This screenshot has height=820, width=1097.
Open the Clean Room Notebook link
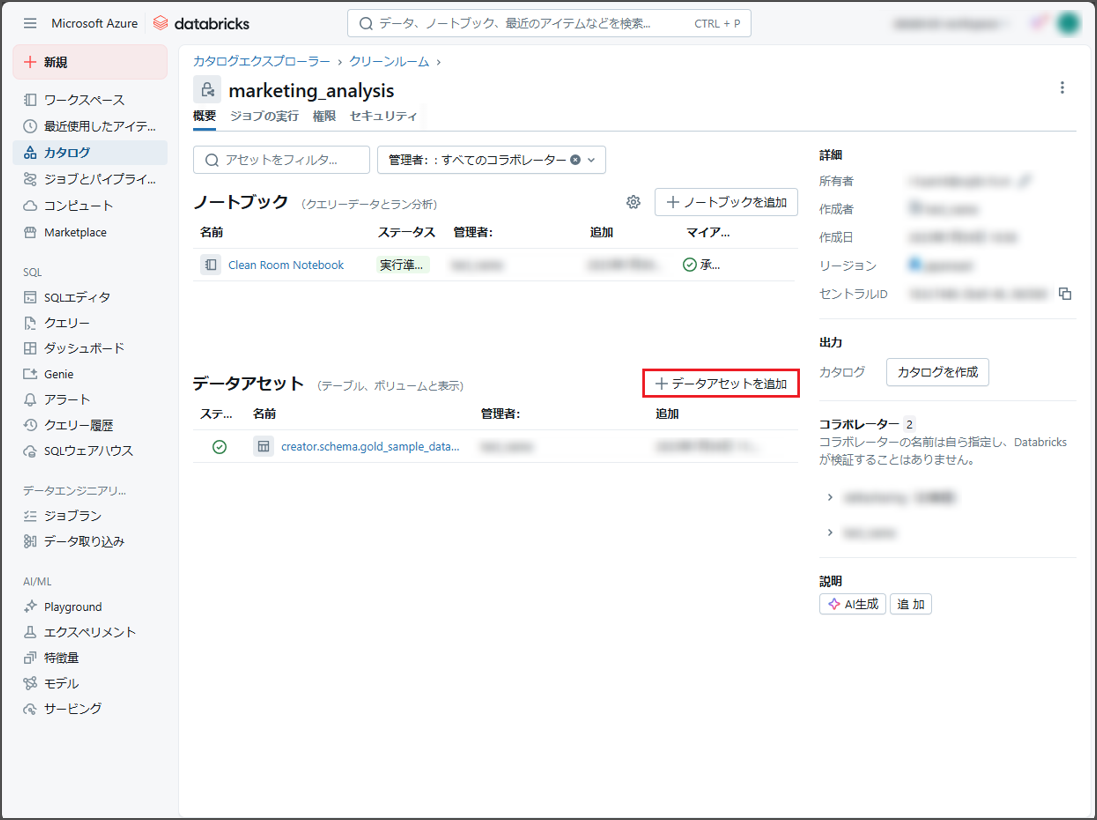click(286, 265)
